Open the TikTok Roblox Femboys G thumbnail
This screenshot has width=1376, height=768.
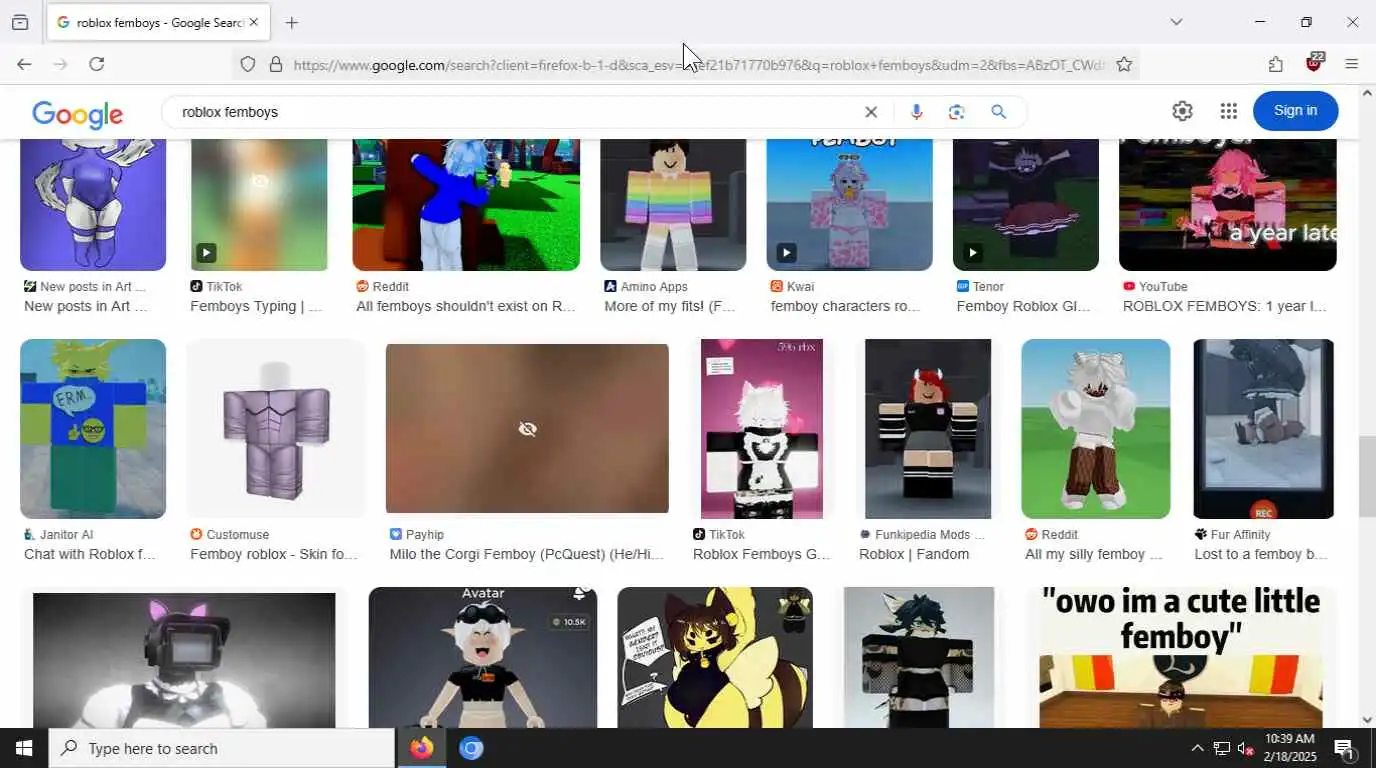pos(762,429)
